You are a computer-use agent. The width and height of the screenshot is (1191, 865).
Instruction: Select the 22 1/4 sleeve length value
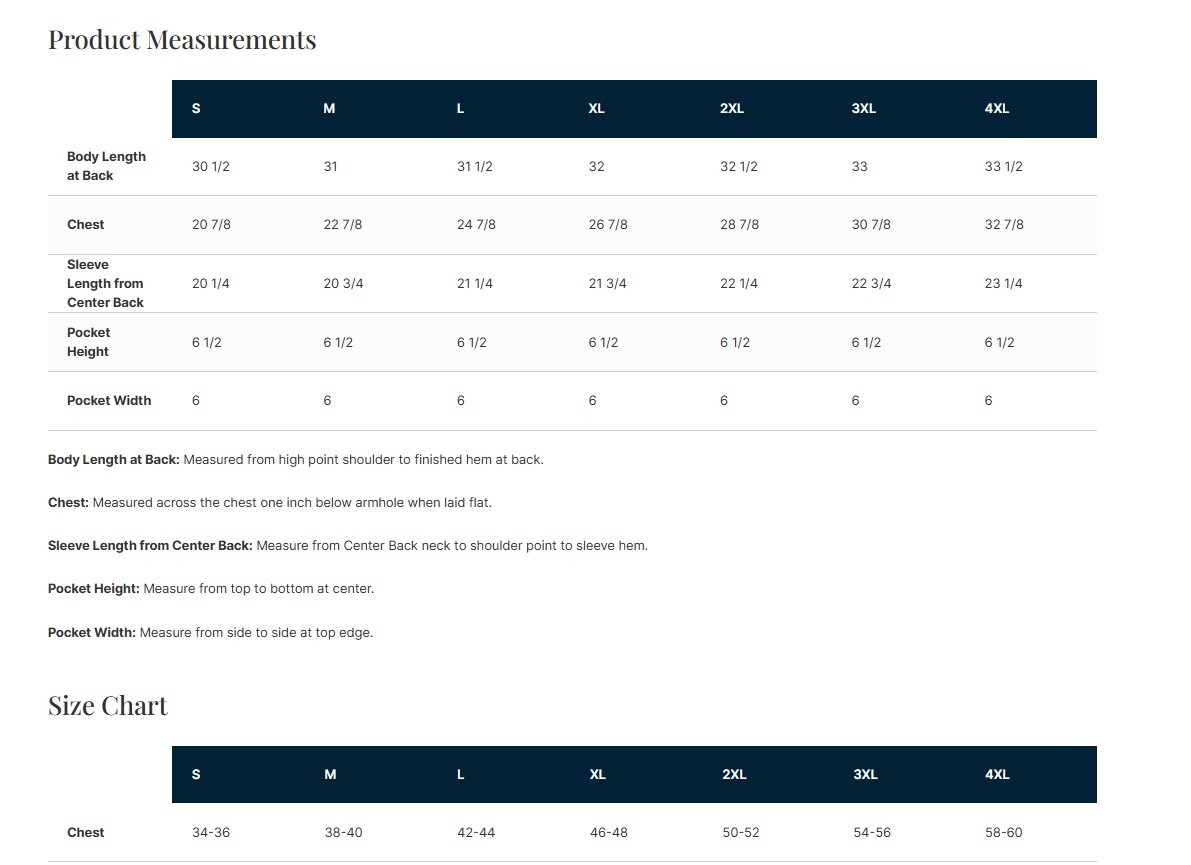pyautogui.click(x=739, y=284)
